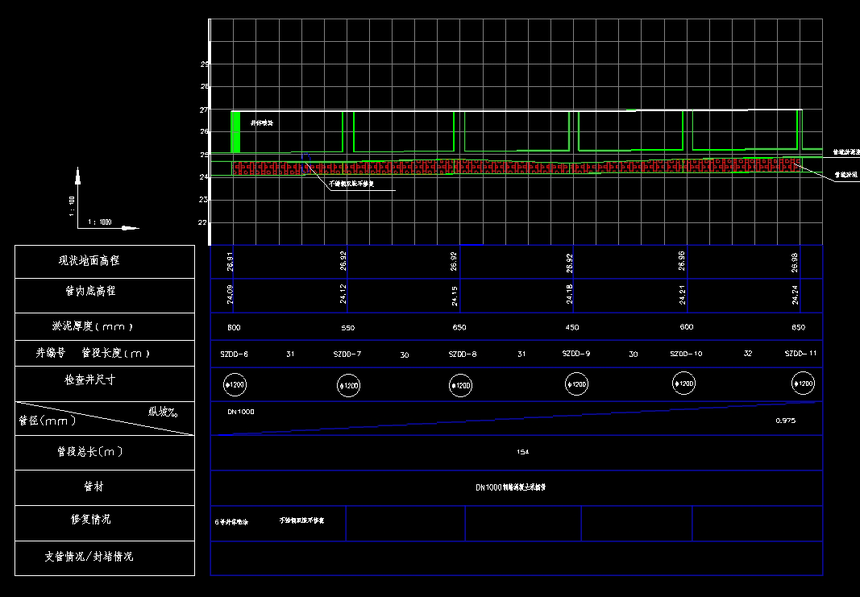Click the φ1200 circle under SZDD-6
Viewport: 860px width, 597px height.
click(235, 385)
